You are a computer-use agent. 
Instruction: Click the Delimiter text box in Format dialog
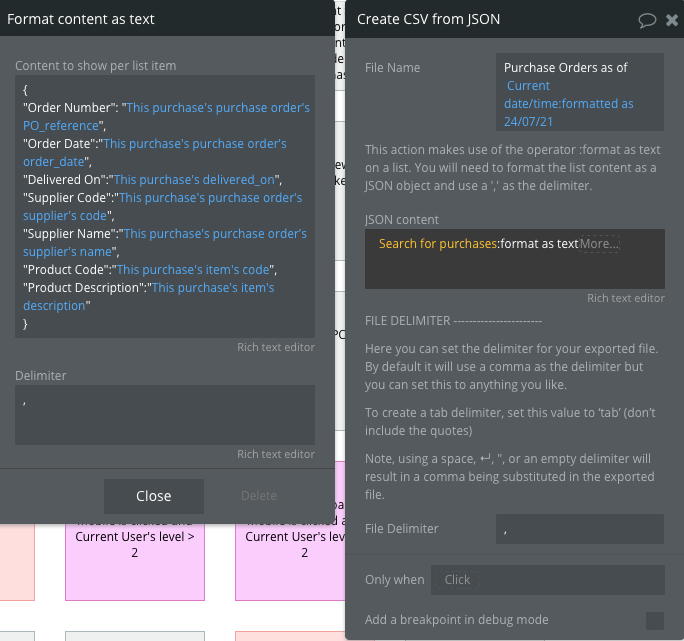pyautogui.click(x=165, y=414)
